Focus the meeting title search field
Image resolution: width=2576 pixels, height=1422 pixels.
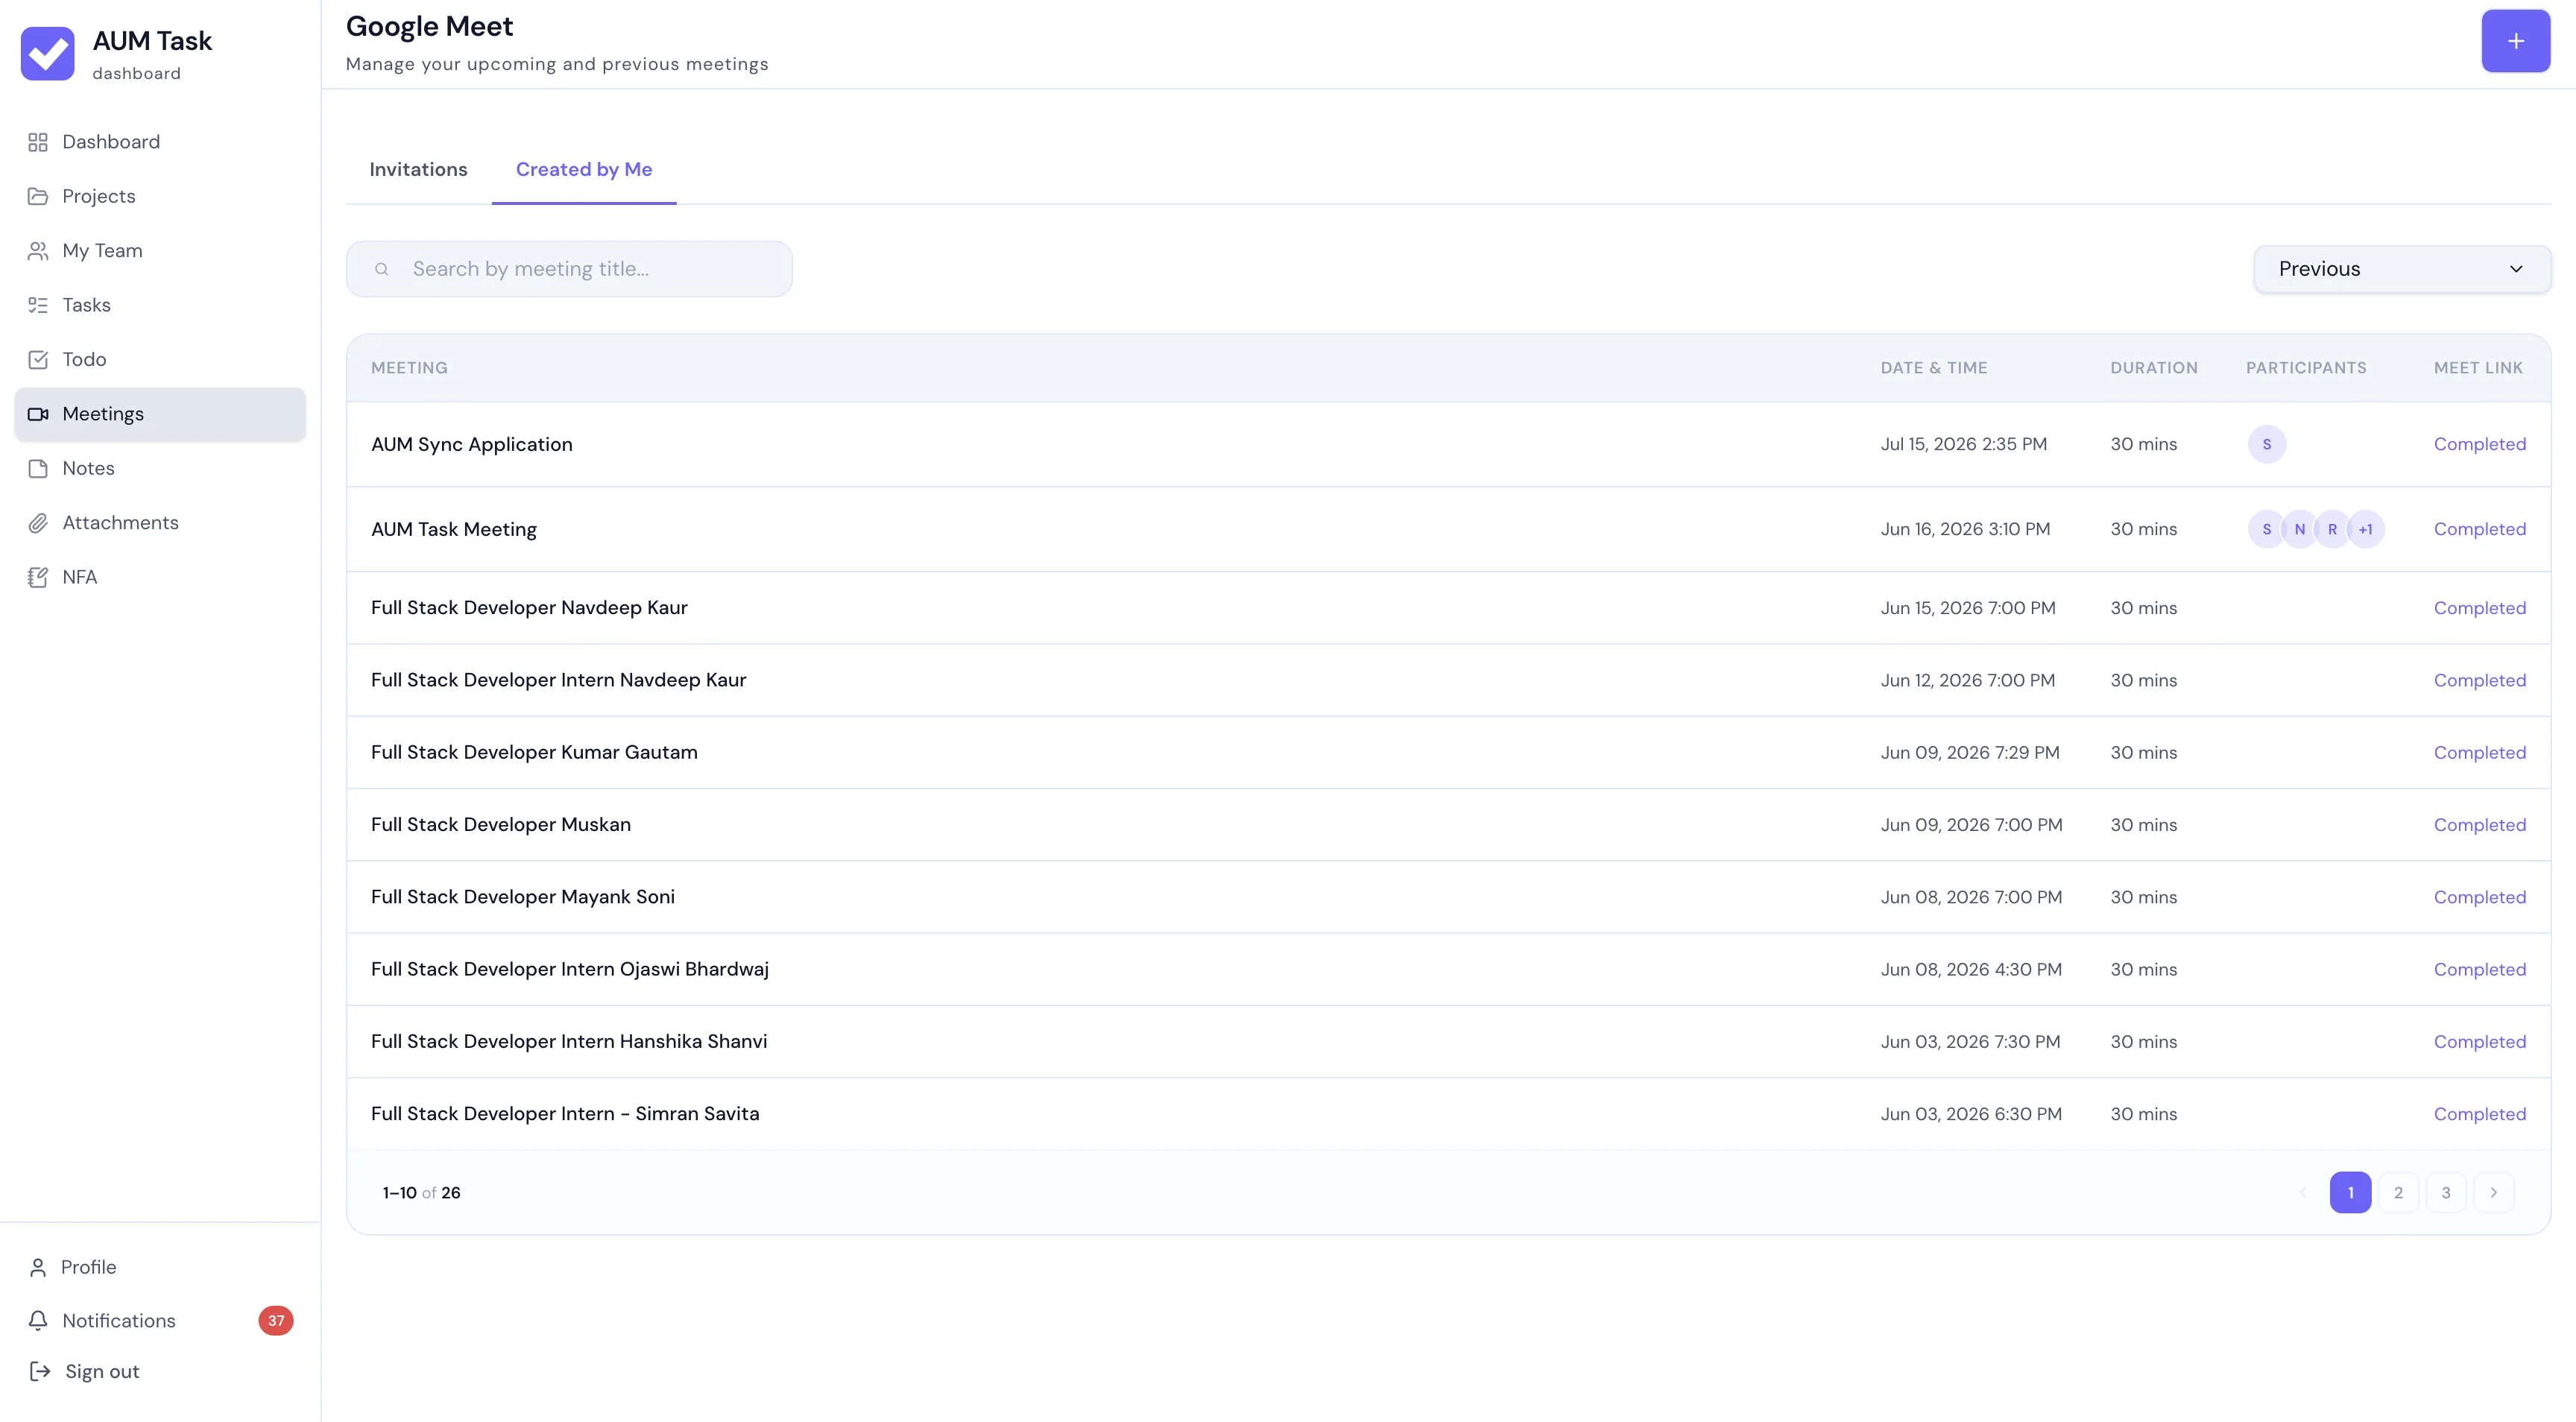tap(569, 269)
